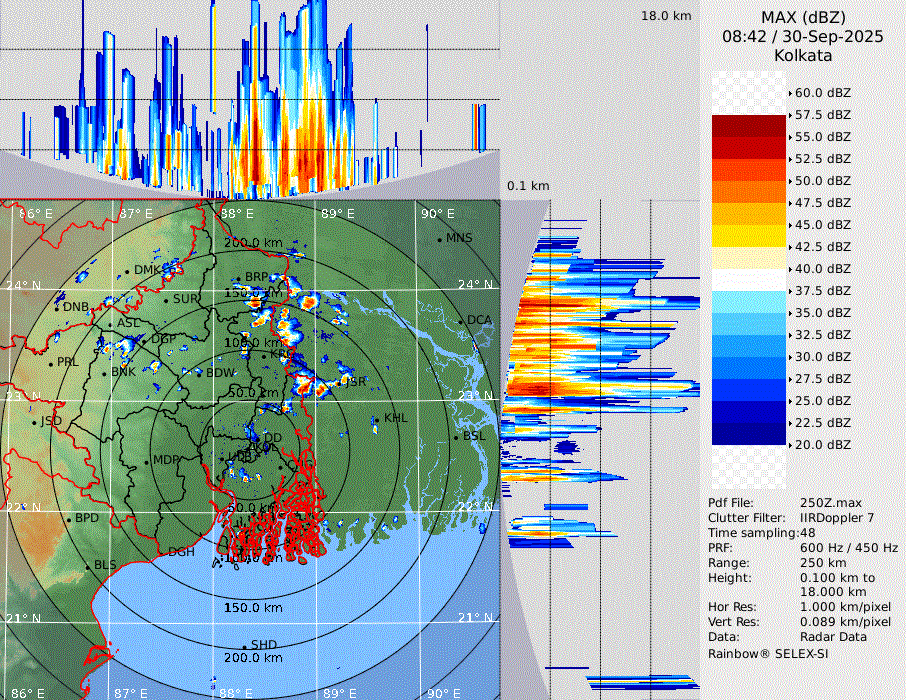
Task: Click the DMK station marker
Action: [x=128, y=270]
